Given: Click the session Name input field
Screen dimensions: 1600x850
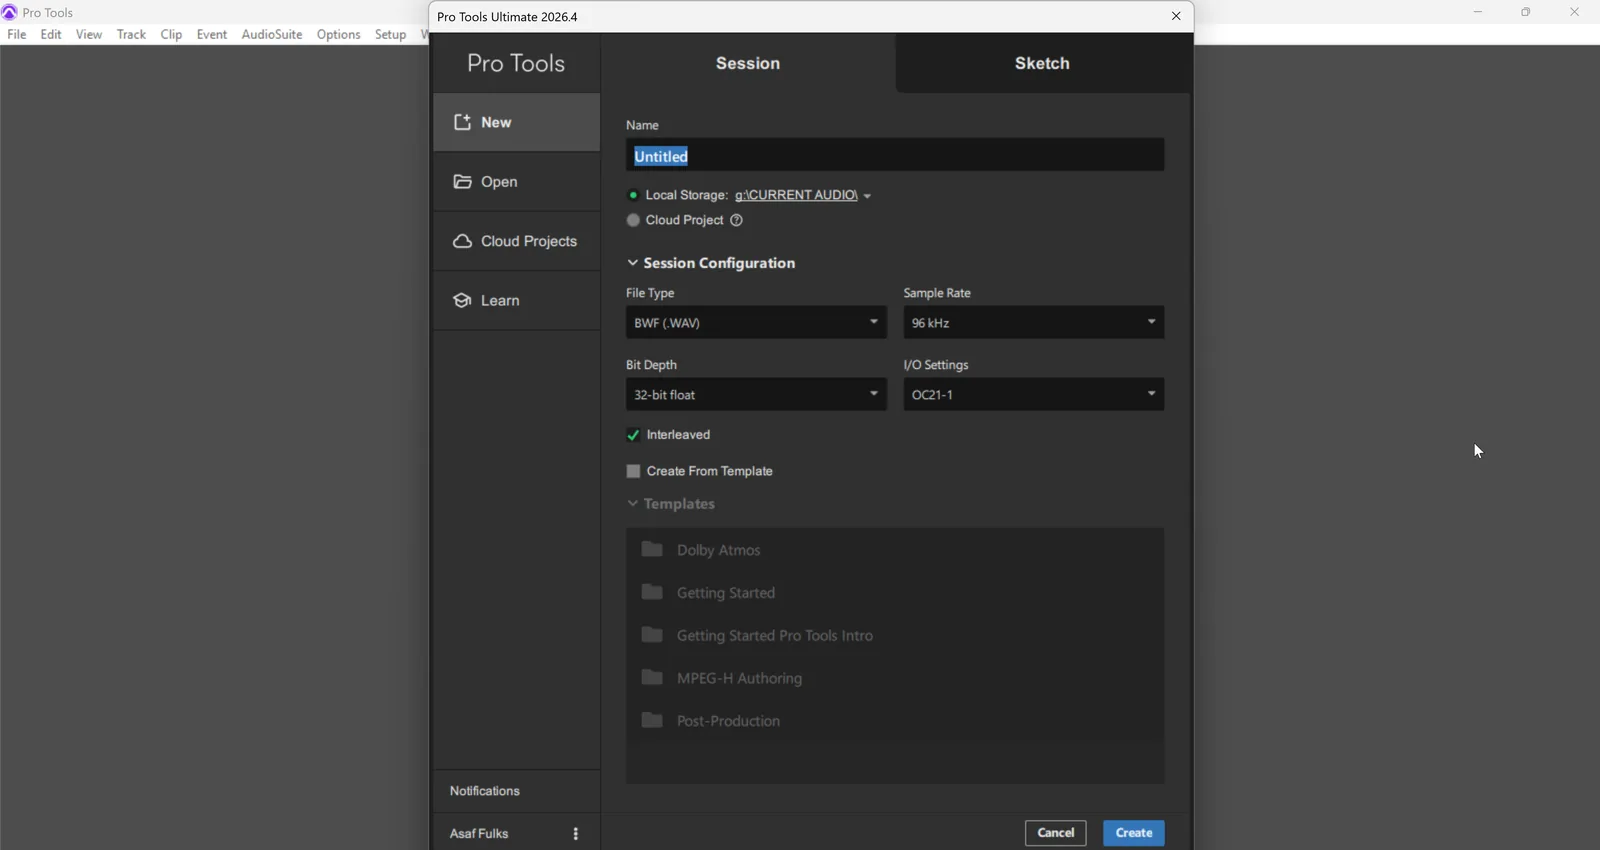Looking at the screenshot, I should point(895,156).
